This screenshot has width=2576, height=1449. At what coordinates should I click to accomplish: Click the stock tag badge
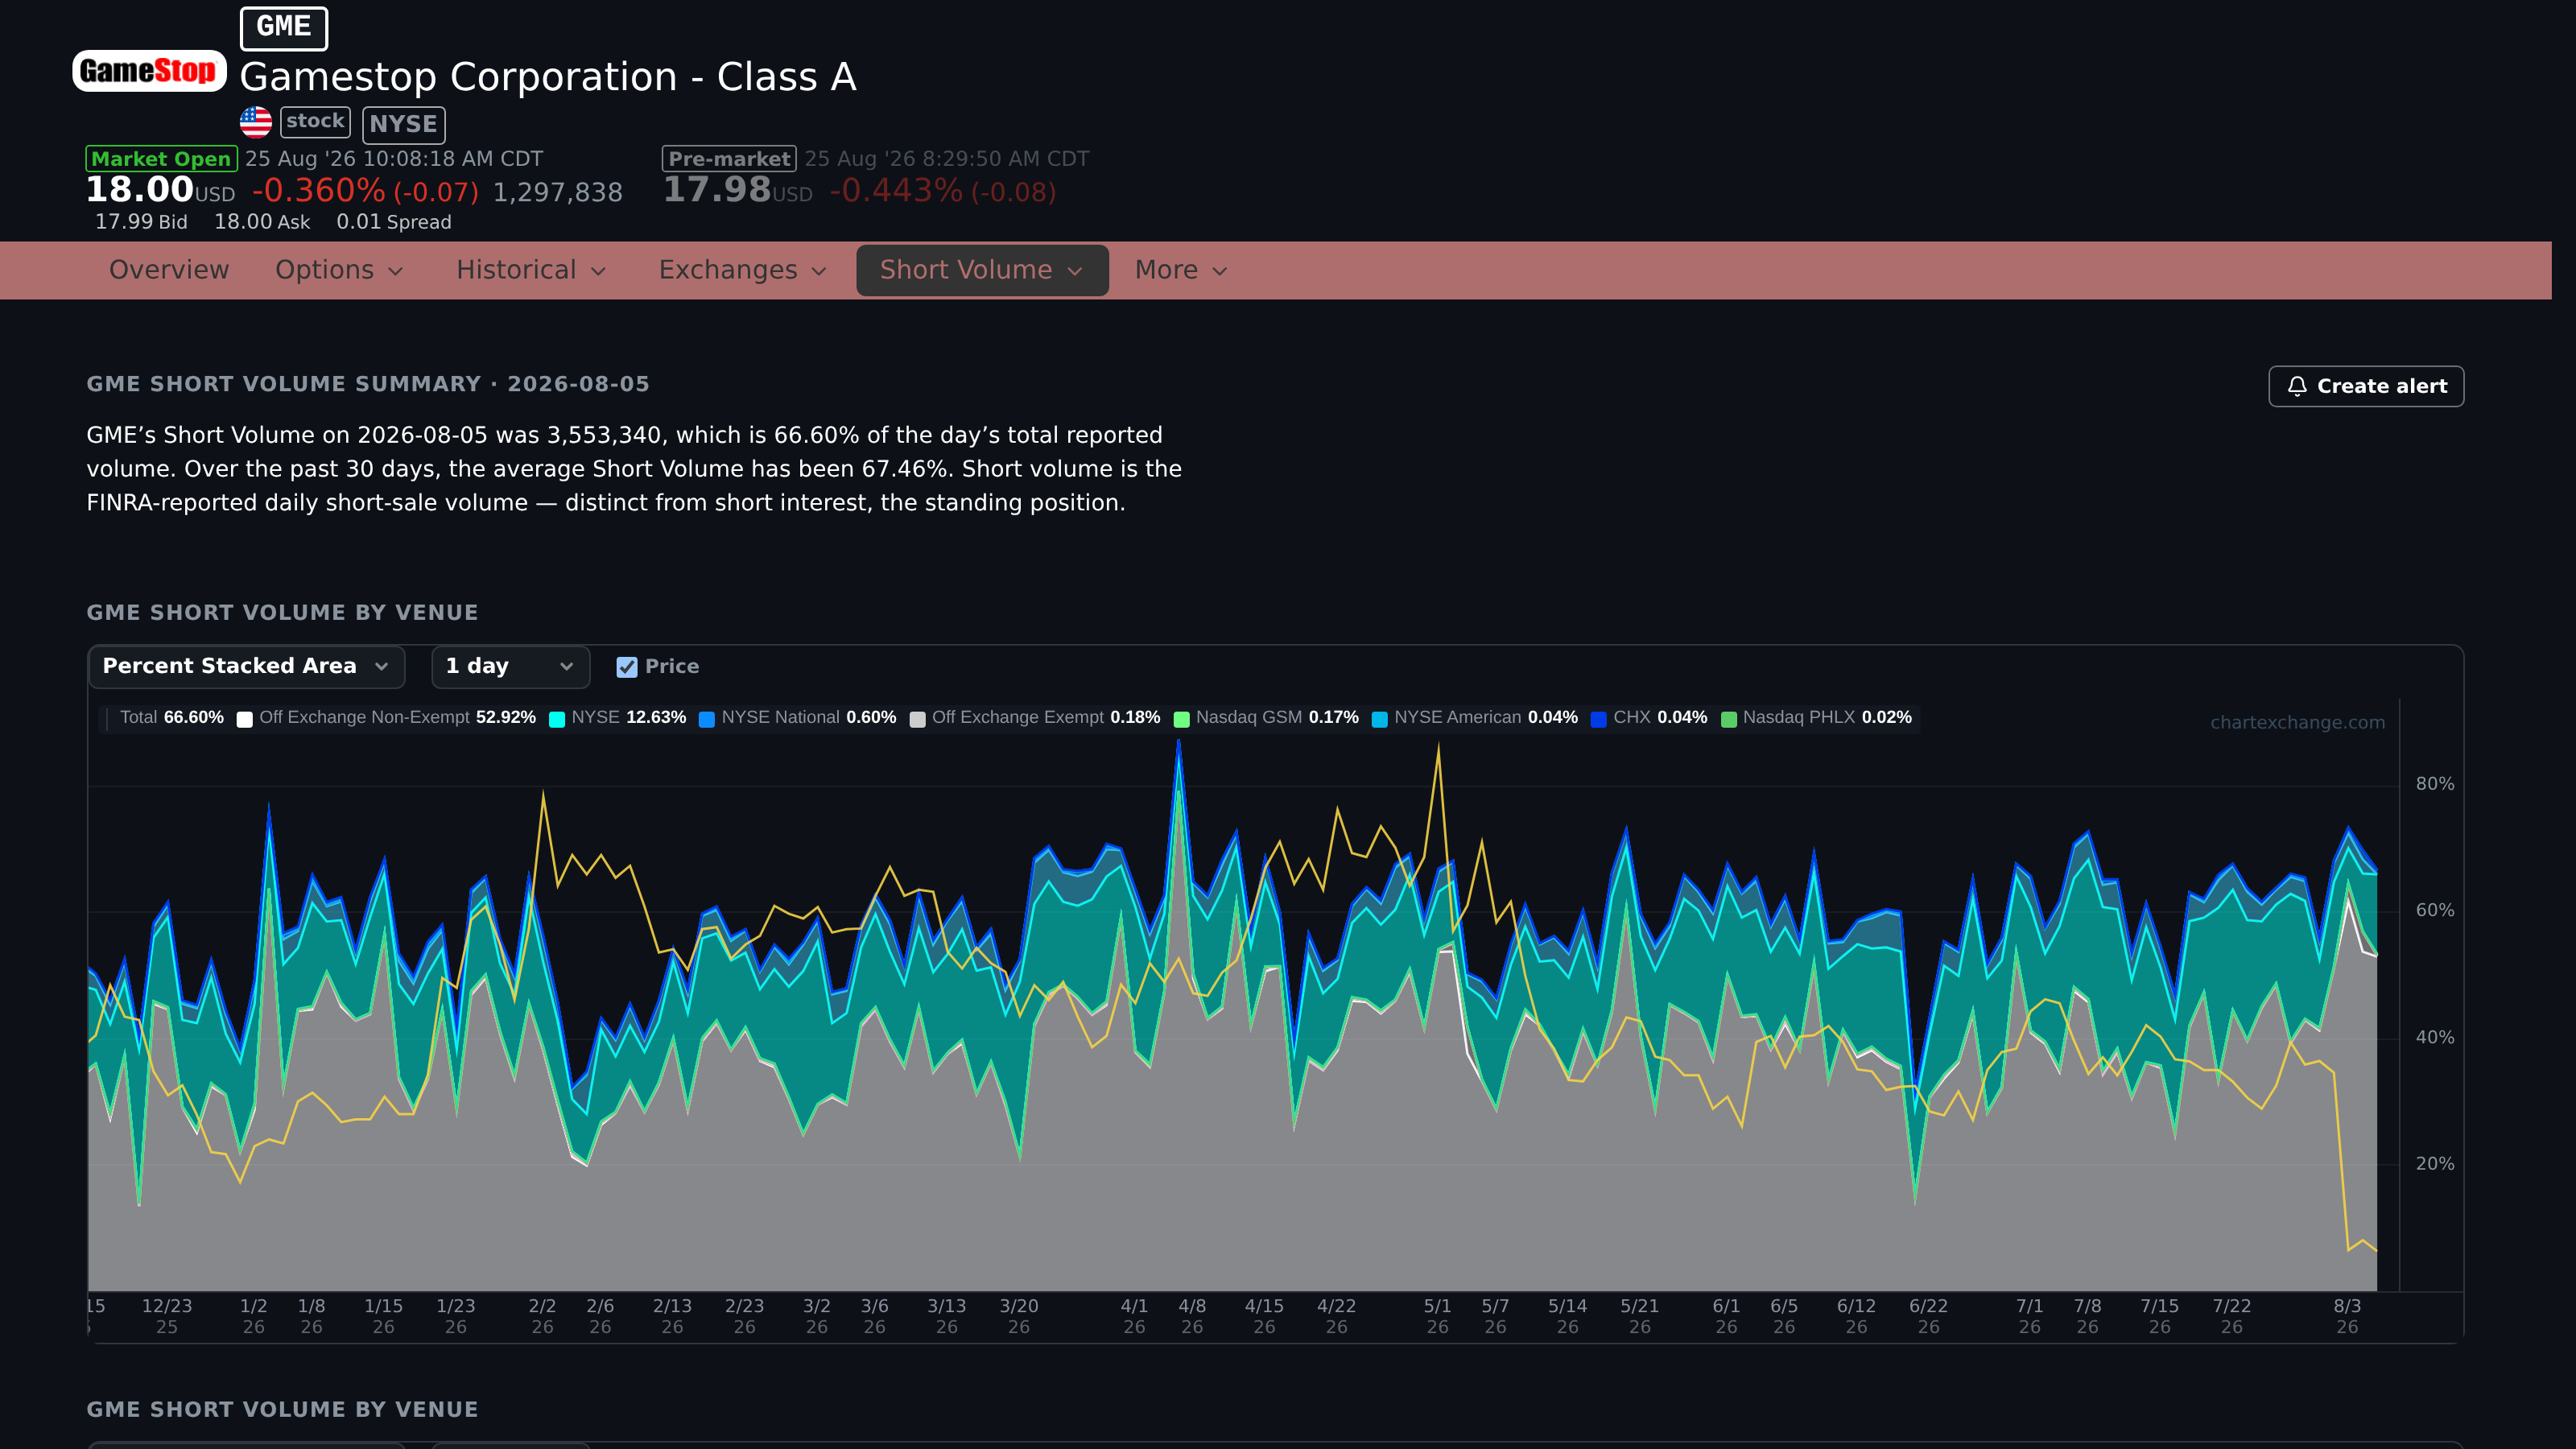(315, 122)
